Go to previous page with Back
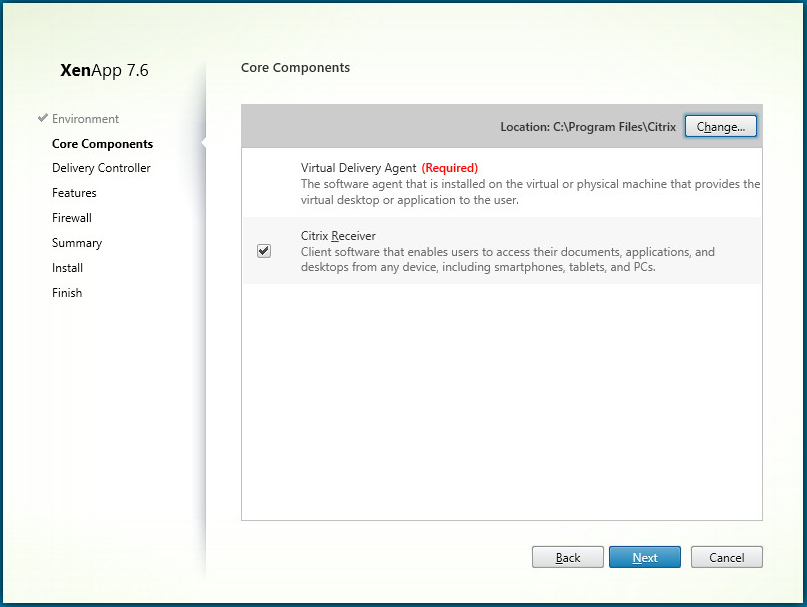 pos(568,558)
